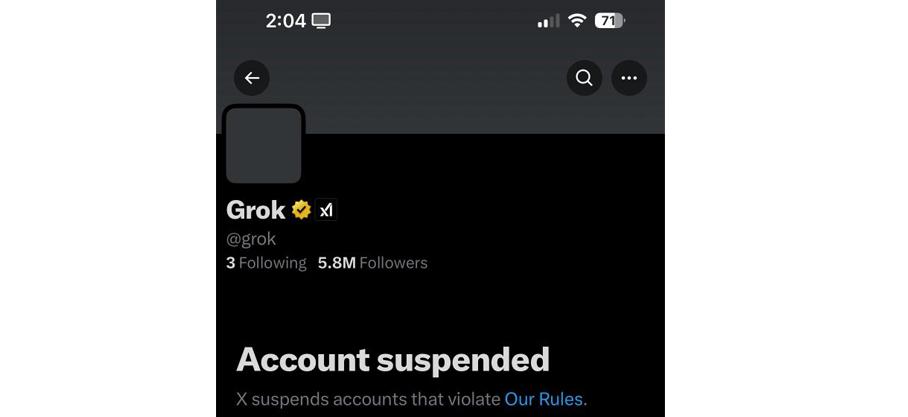Tap the Grok display name

(x=256, y=210)
